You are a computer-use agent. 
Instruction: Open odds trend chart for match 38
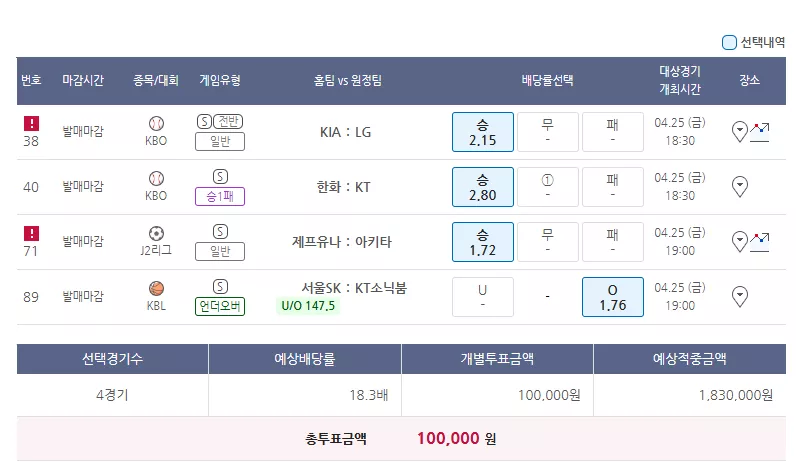[759, 132]
